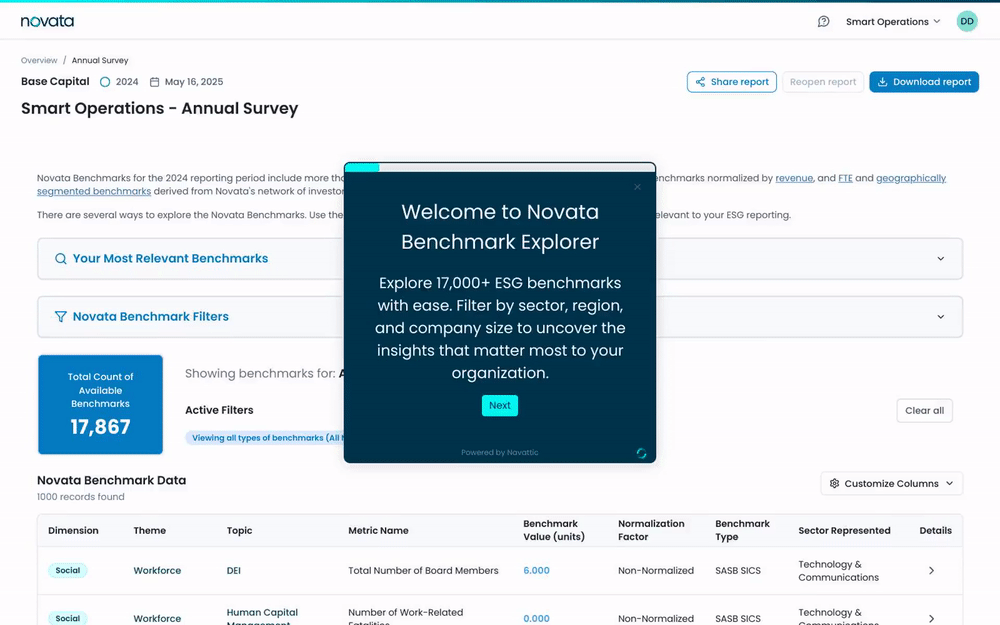This screenshot has width=1000, height=625.
Task: Click the Reopen report button
Action: point(823,82)
